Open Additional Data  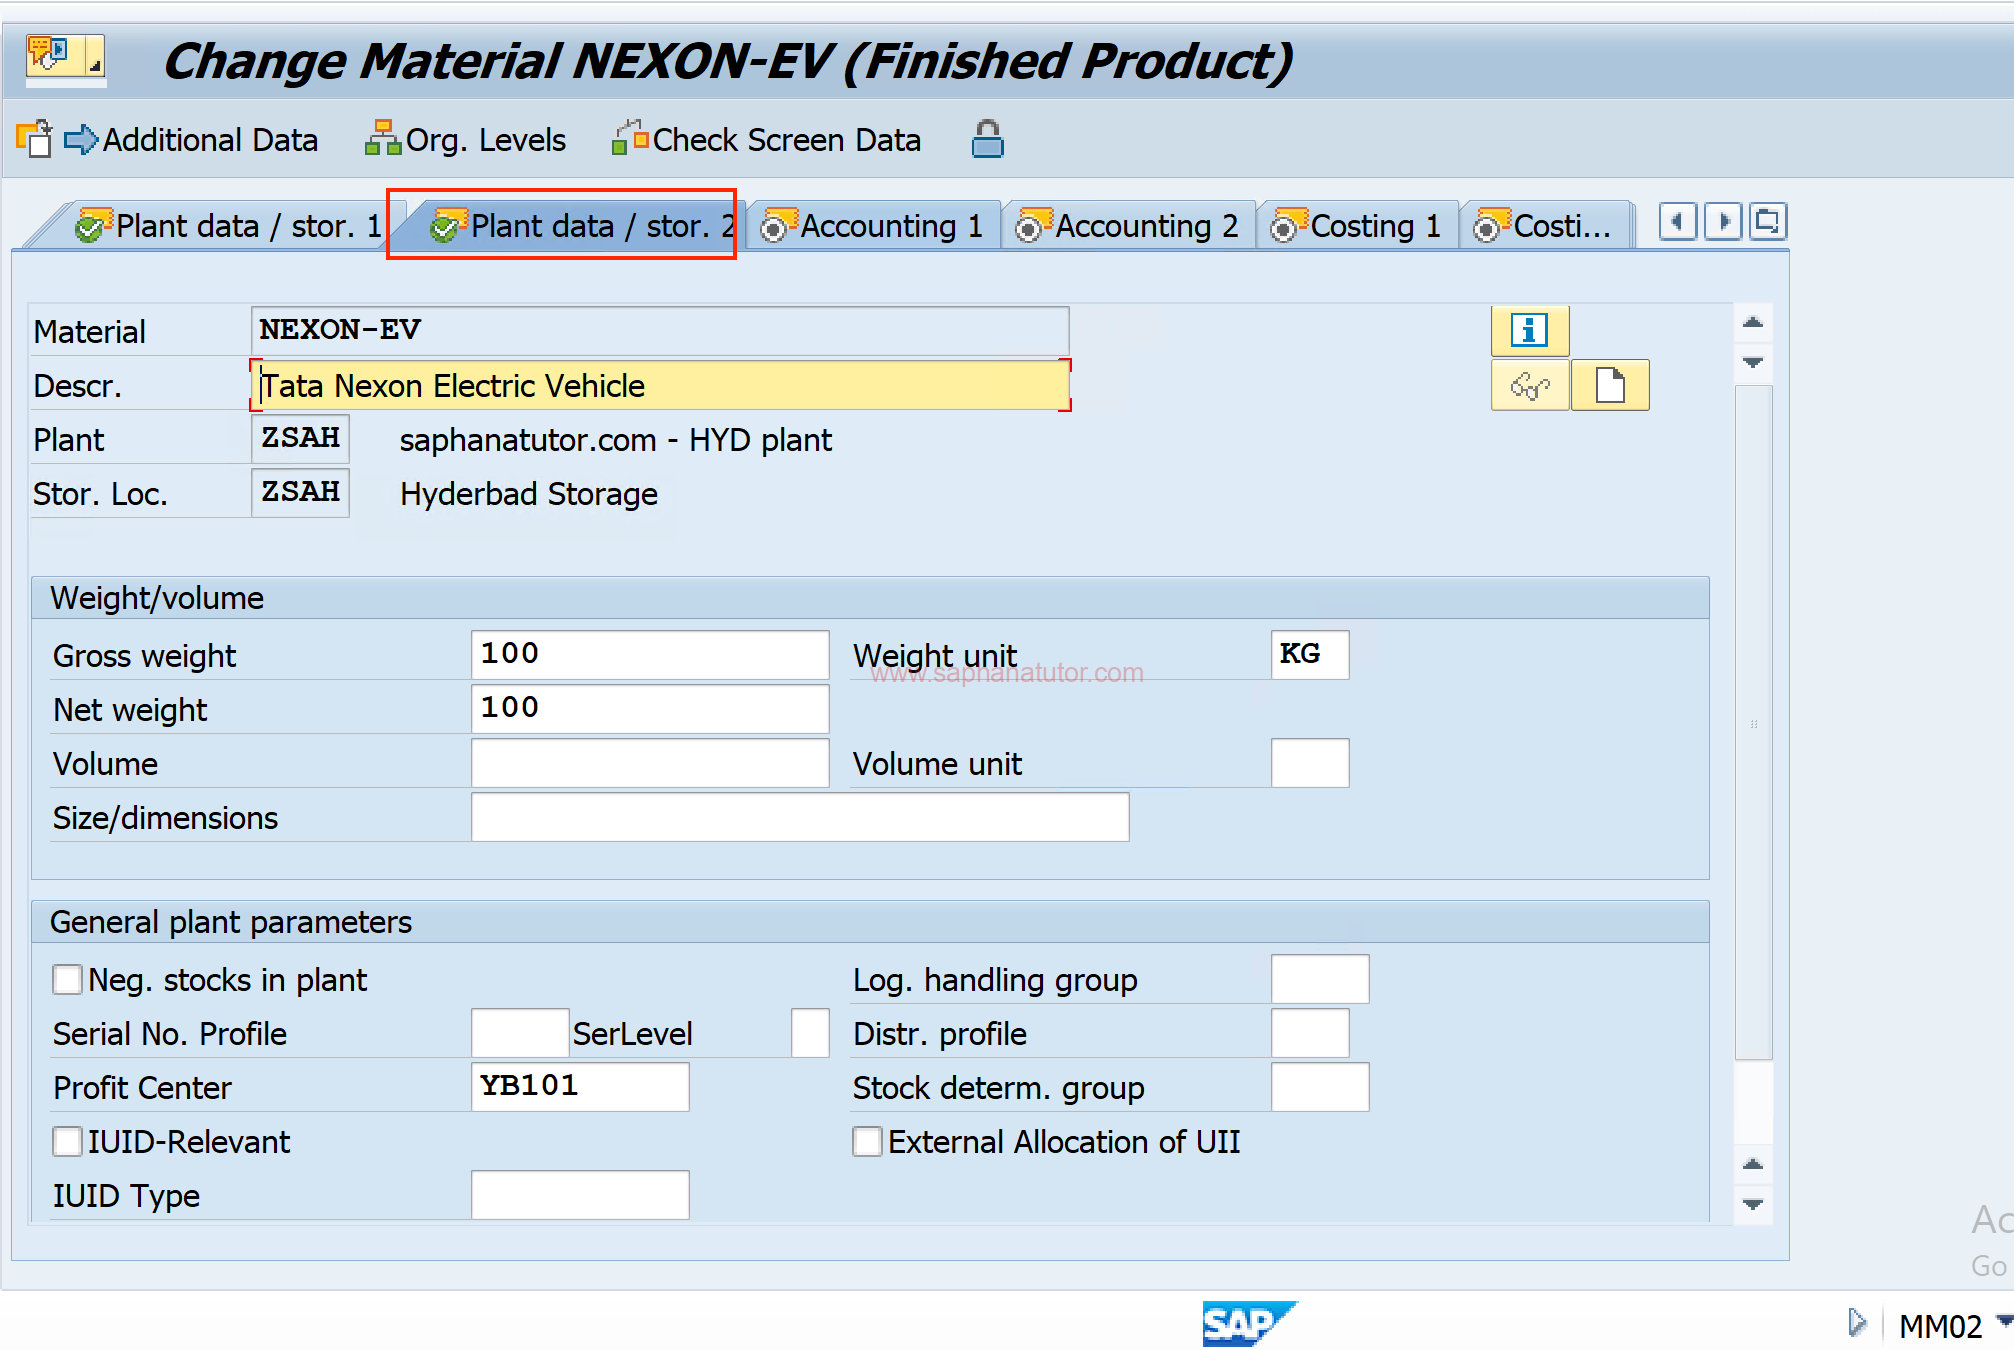(x=191, y=140)
